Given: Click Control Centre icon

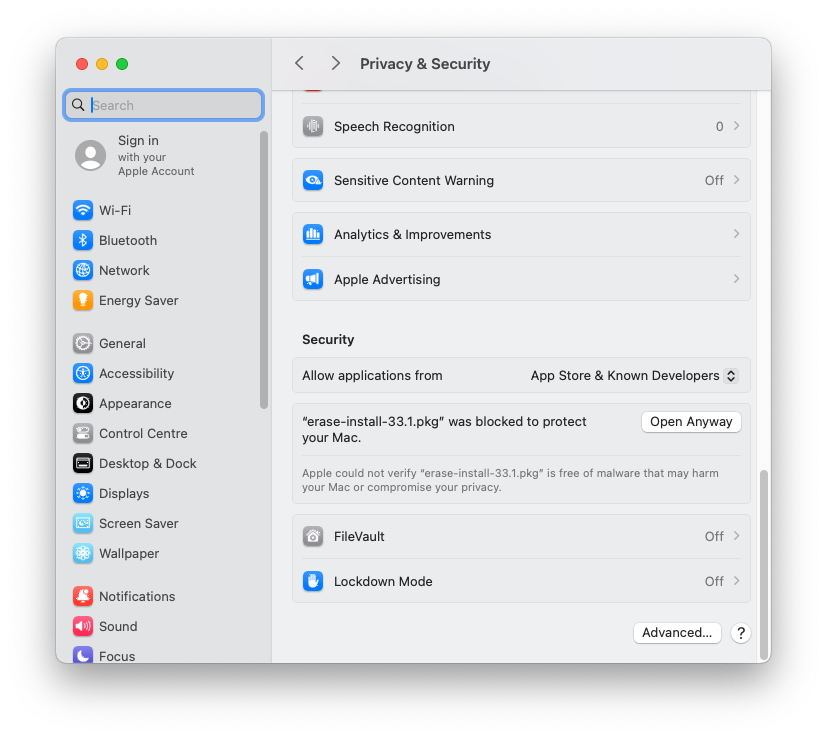Looking at the screenshot, I should (83, 433).
